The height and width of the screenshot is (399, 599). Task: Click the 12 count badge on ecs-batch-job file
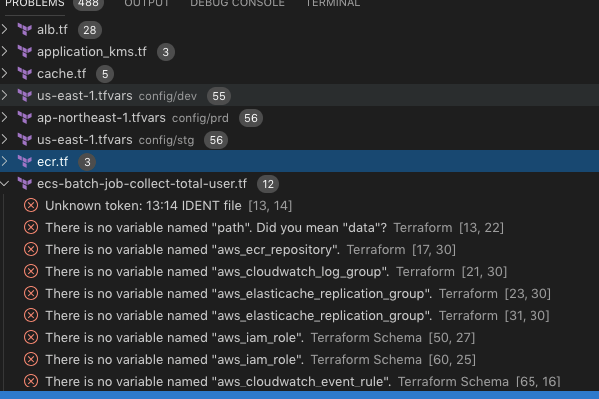pos(268,184)
